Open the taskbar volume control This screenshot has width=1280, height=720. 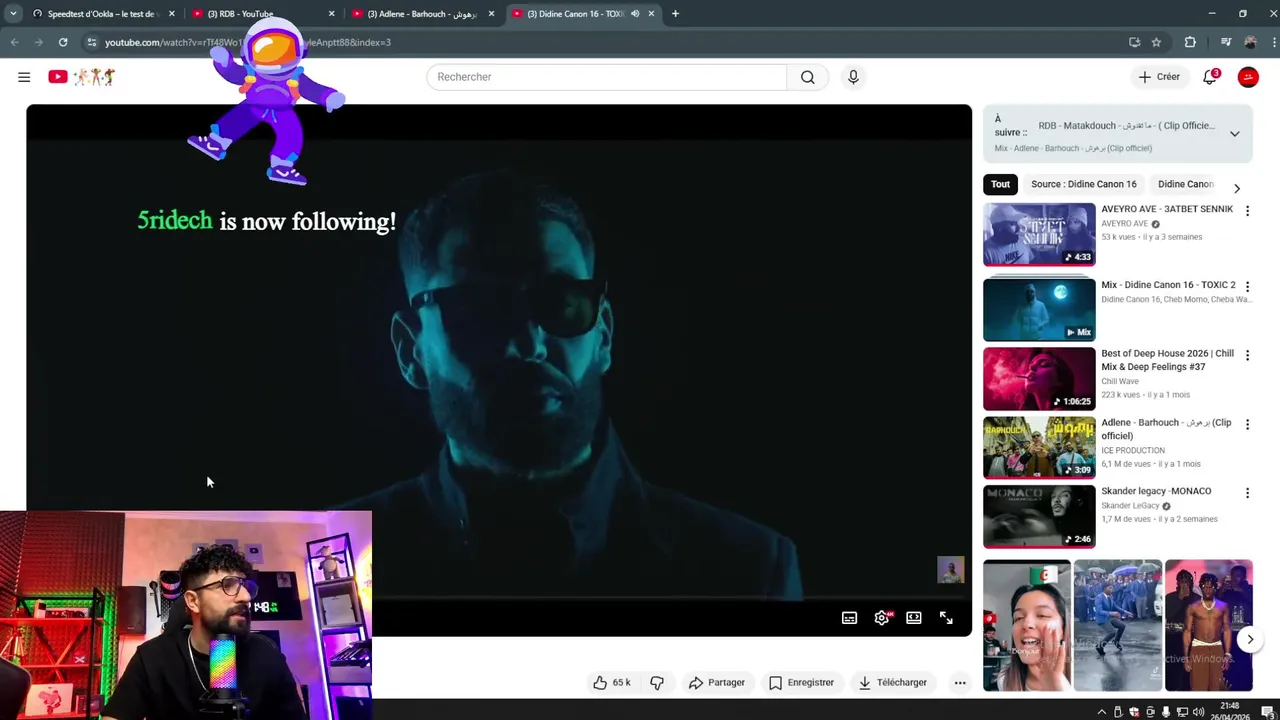point(1199,712)
